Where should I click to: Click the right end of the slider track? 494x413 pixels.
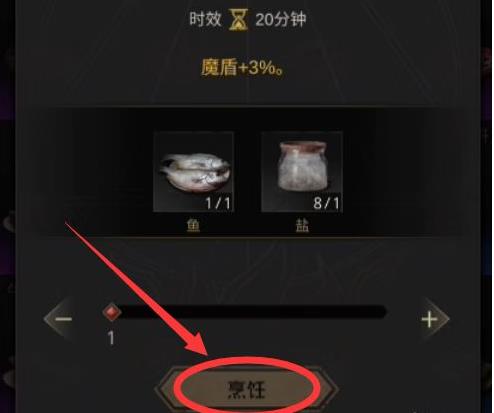(382, 312)
